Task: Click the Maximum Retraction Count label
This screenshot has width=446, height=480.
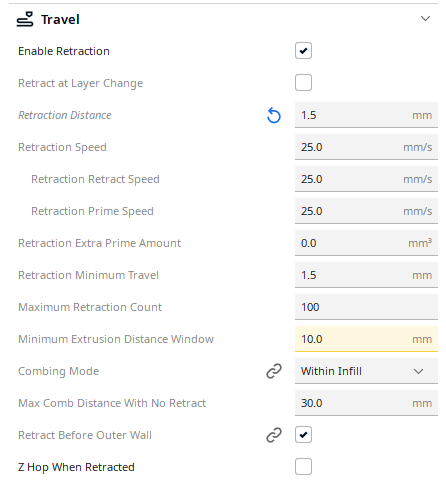Action: point(90,307)
